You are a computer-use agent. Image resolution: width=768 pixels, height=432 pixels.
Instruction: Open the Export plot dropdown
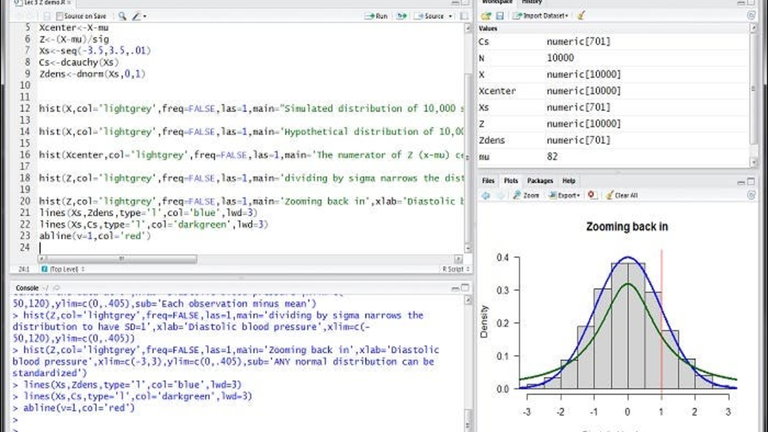coord(564,195)
